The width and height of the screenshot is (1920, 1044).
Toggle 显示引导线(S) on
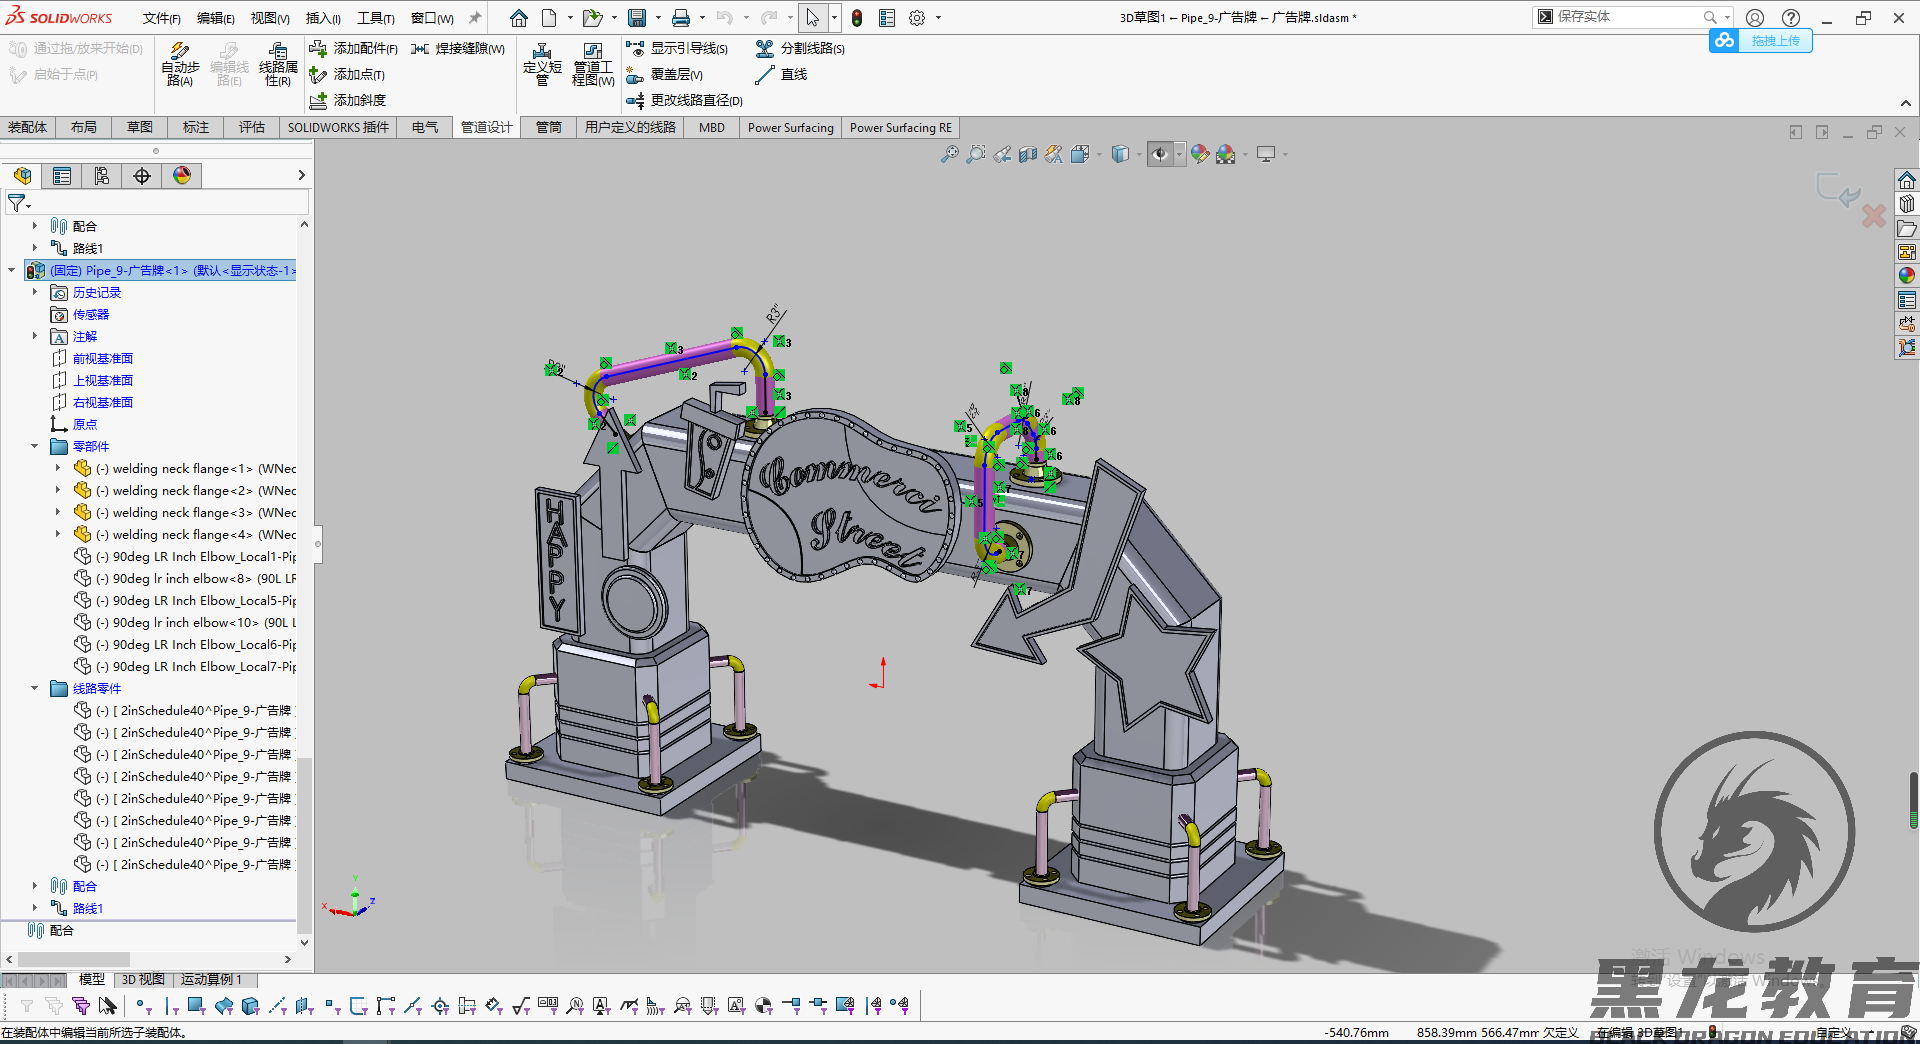click(678, 48)
